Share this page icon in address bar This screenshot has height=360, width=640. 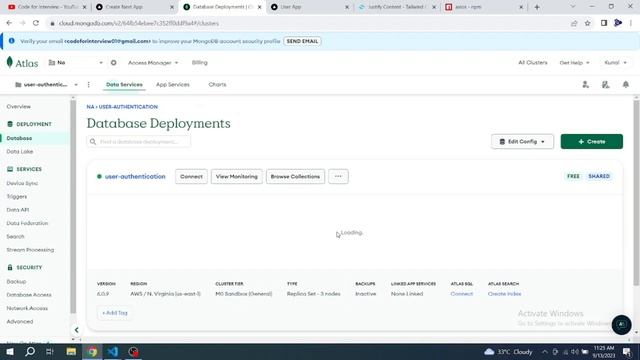click(574, 23)
